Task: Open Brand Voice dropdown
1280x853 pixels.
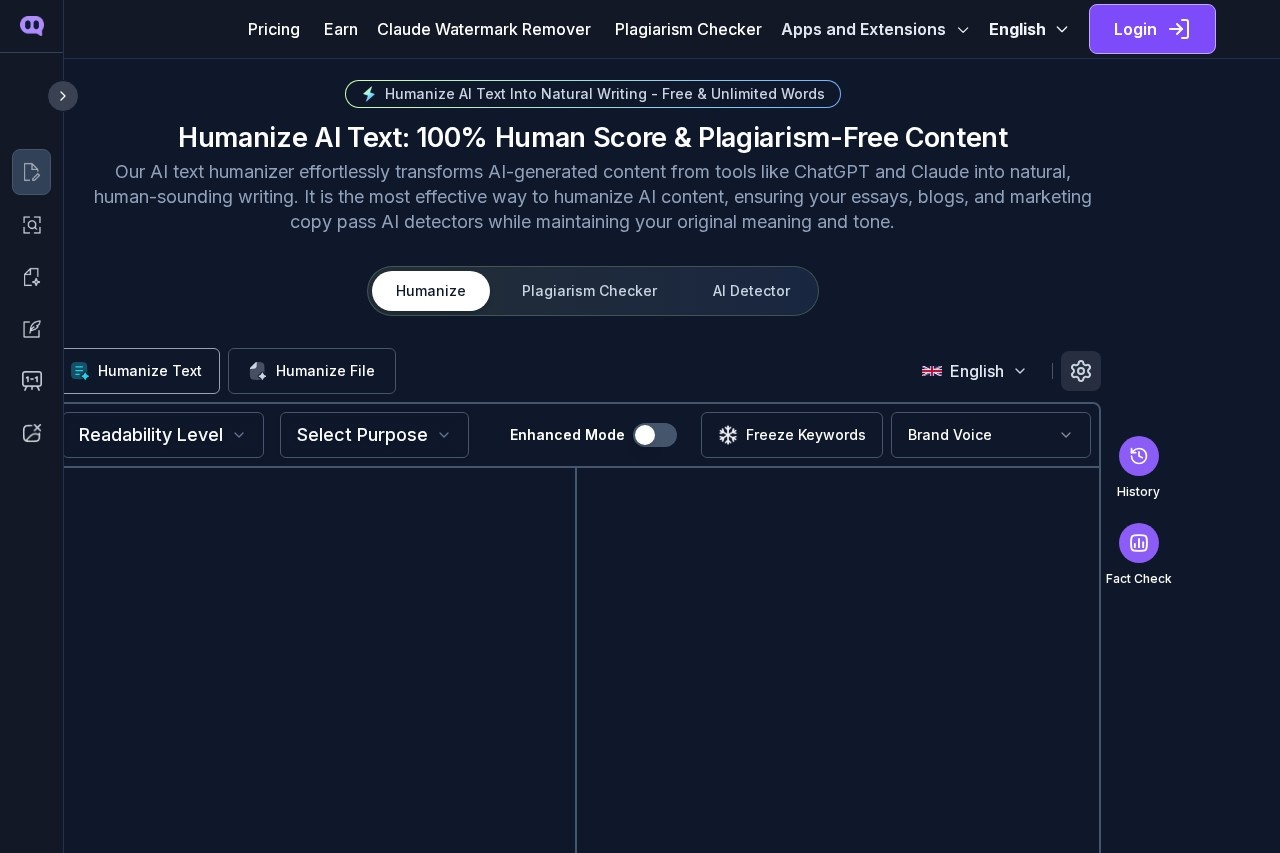Action: pyautogui.click(x=991, y=435)
